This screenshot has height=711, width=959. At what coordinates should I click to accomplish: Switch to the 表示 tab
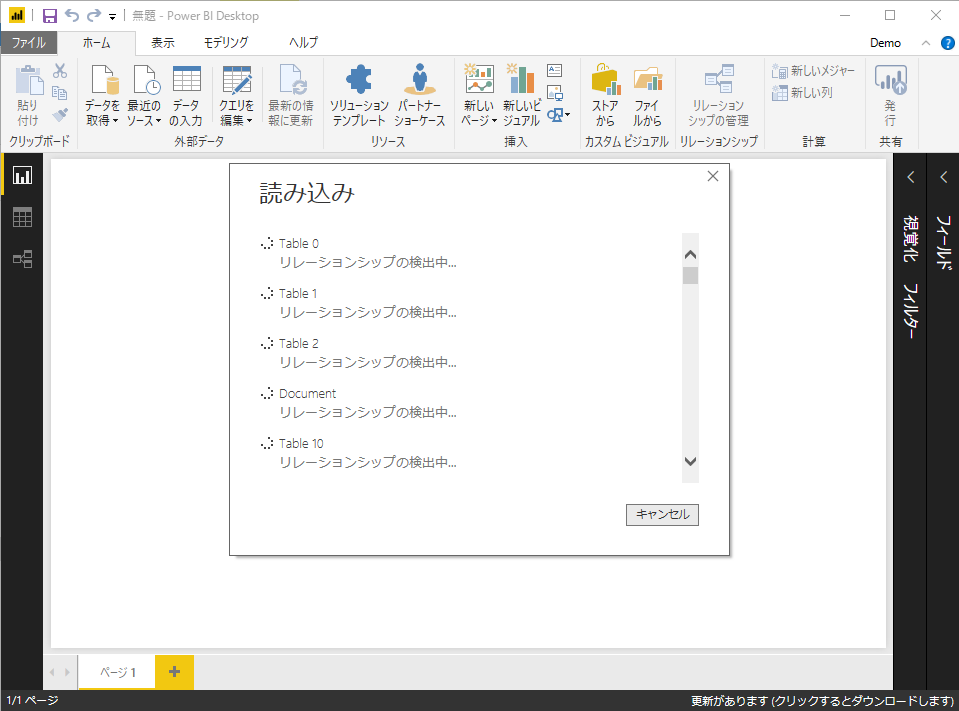[x=163, y=43]
